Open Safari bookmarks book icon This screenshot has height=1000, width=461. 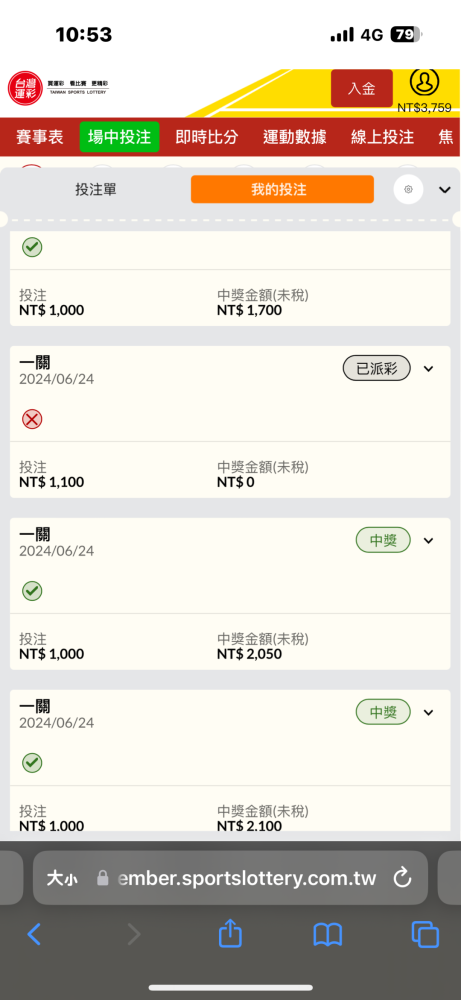(x=328, y=936)
